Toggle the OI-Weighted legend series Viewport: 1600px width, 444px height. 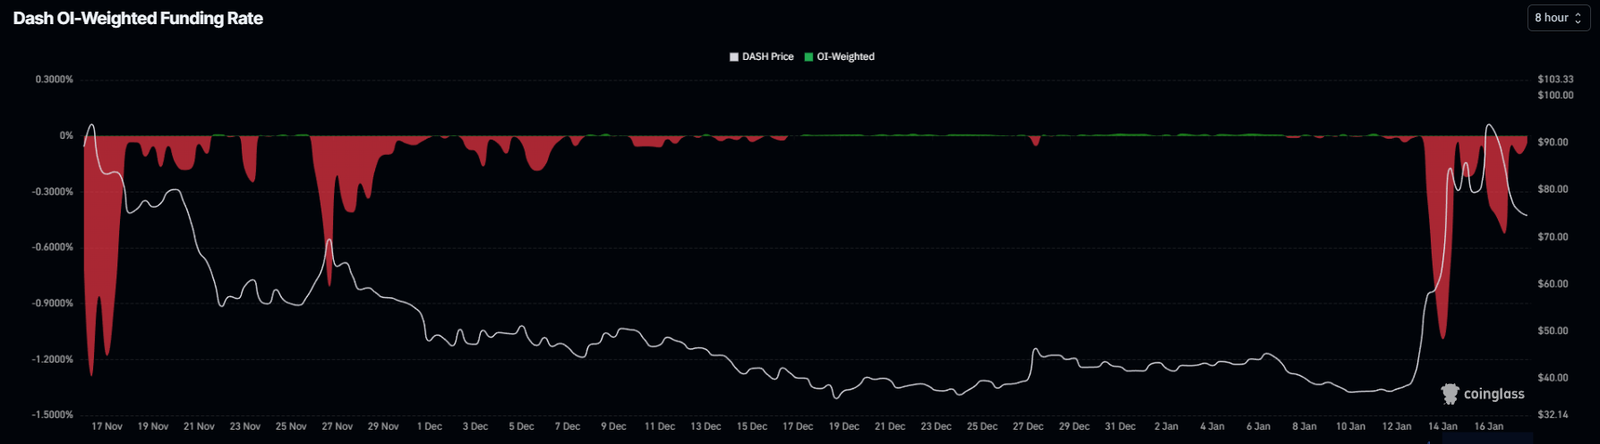pyautogui.click(x=839, y=57)
